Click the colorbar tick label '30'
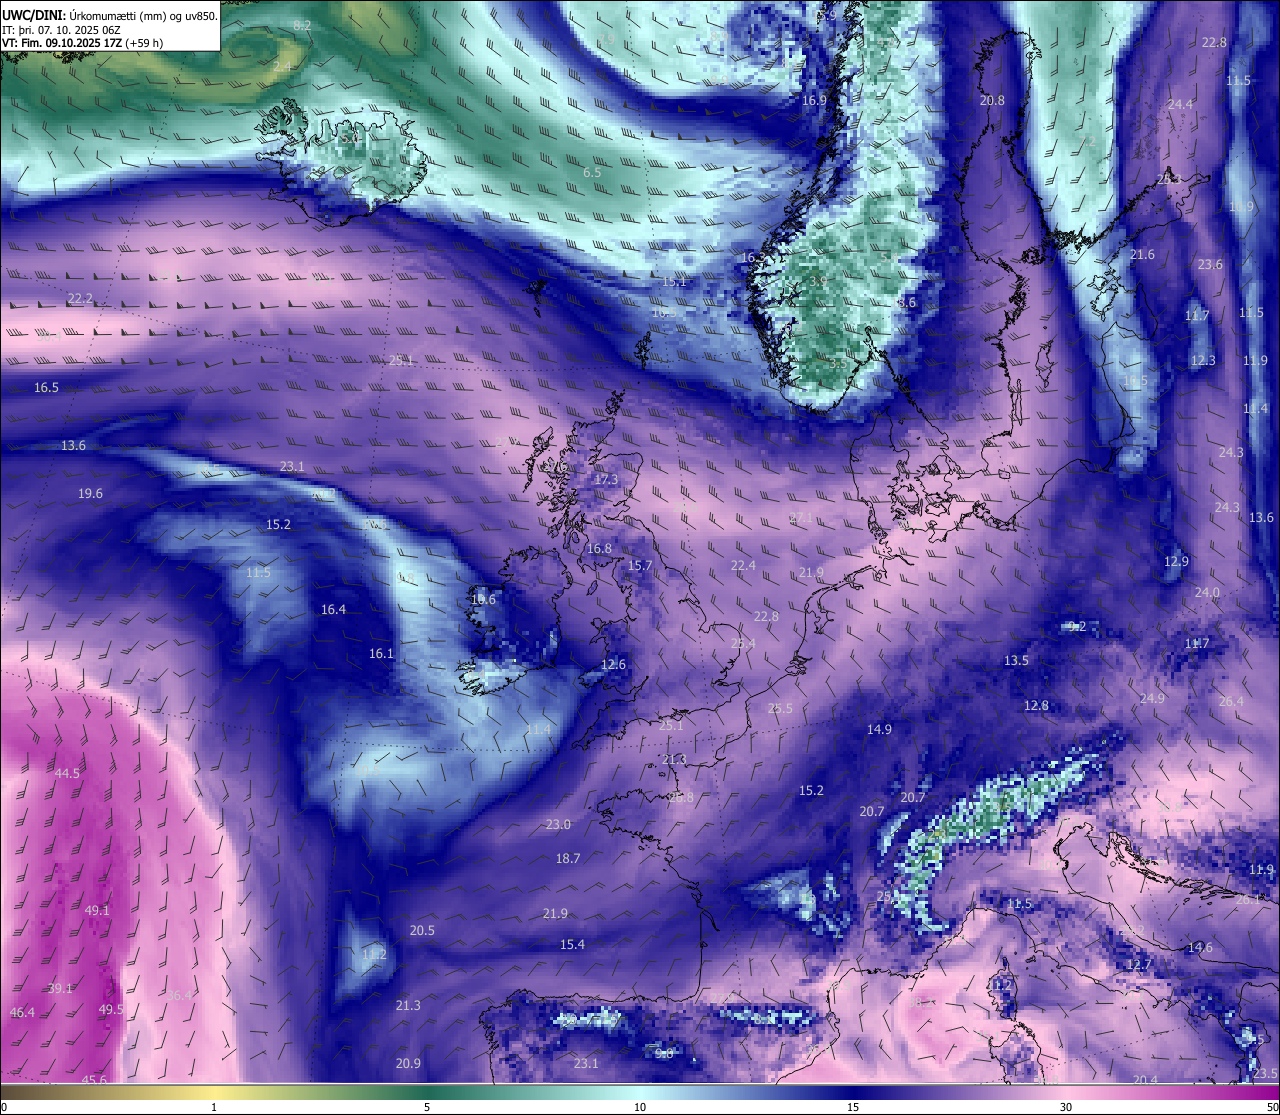The image size is (1280, 1115). point(1066,1107)
